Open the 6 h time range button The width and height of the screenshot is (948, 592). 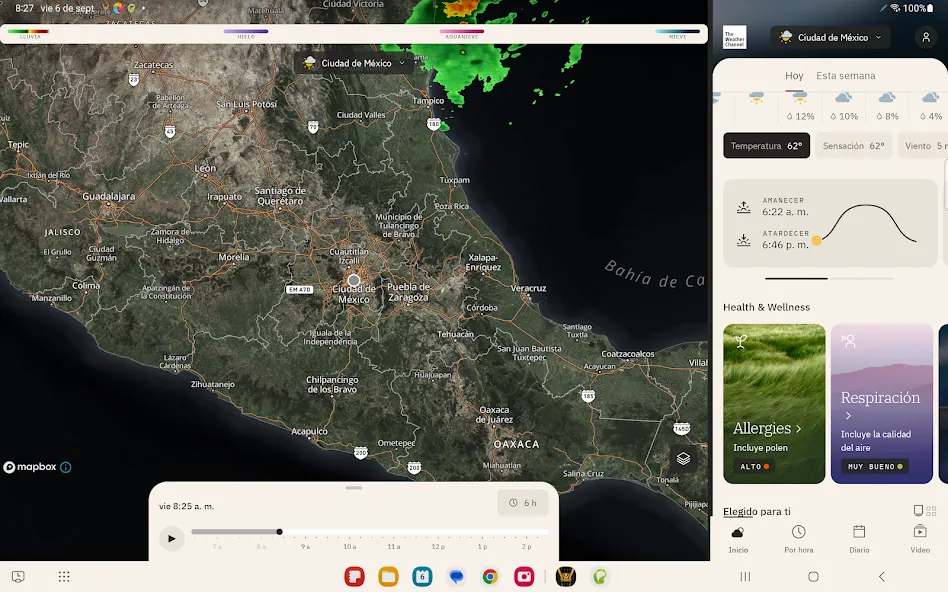[x=523, y=503]
